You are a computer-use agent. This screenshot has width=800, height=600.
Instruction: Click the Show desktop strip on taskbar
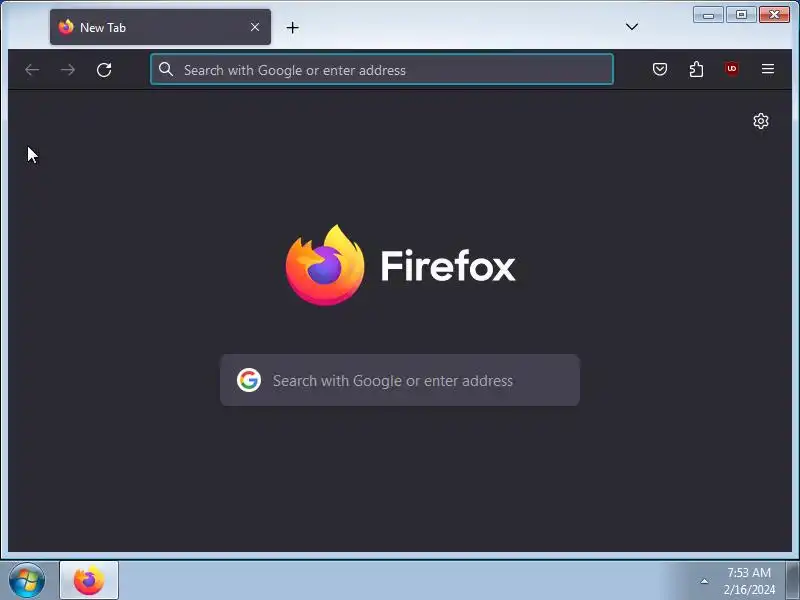793,581
